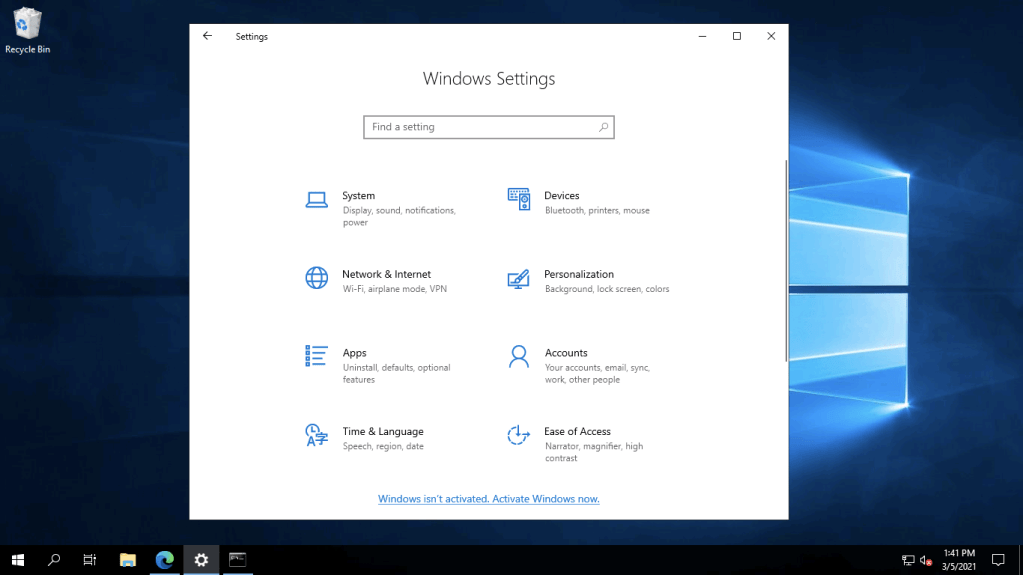Image resolution: width=1023 pixels, height=575 pixels.
Task: Open Task View from the taskbar
Action: click(x=90, y=560)
